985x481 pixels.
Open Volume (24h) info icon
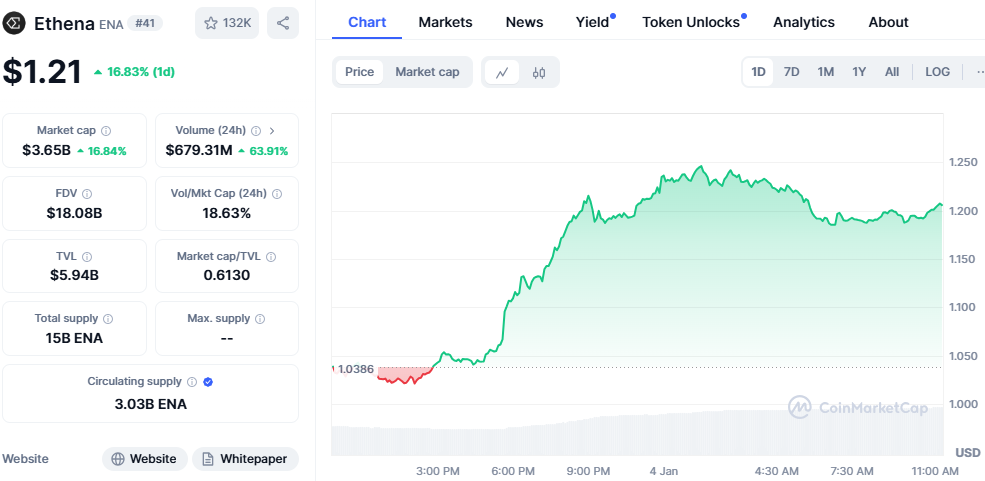click(256, 131)
